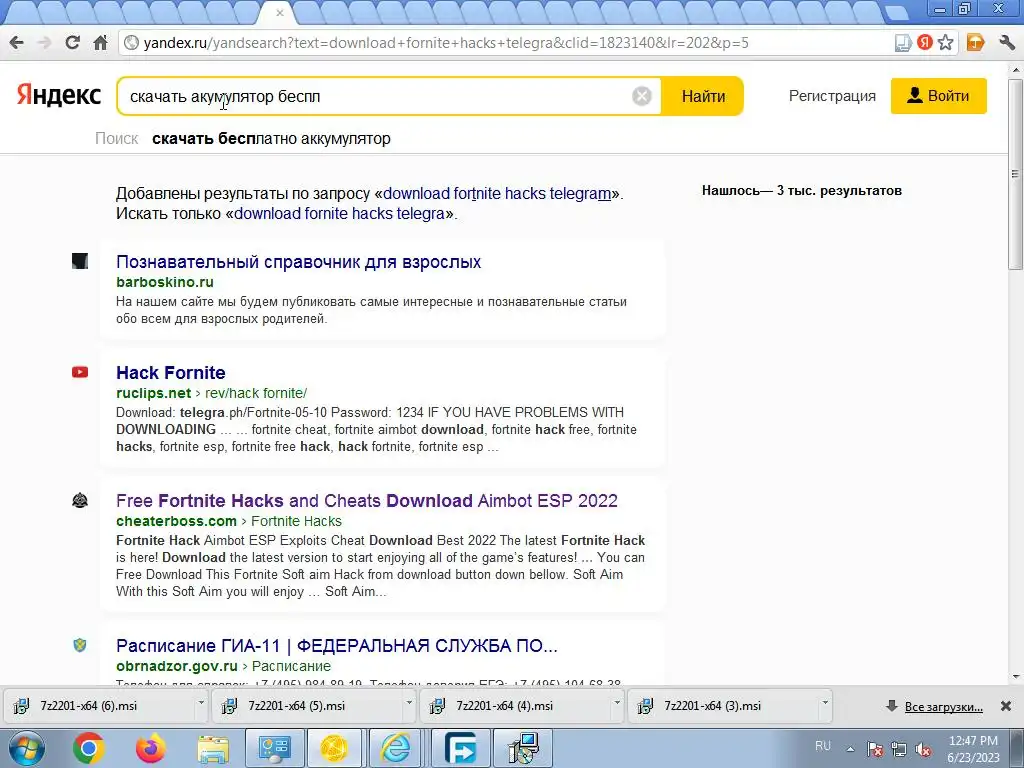Click the installer computer icon on the taskbar
The height and width of the screenshot is (768, 1024).
(522, 748)
